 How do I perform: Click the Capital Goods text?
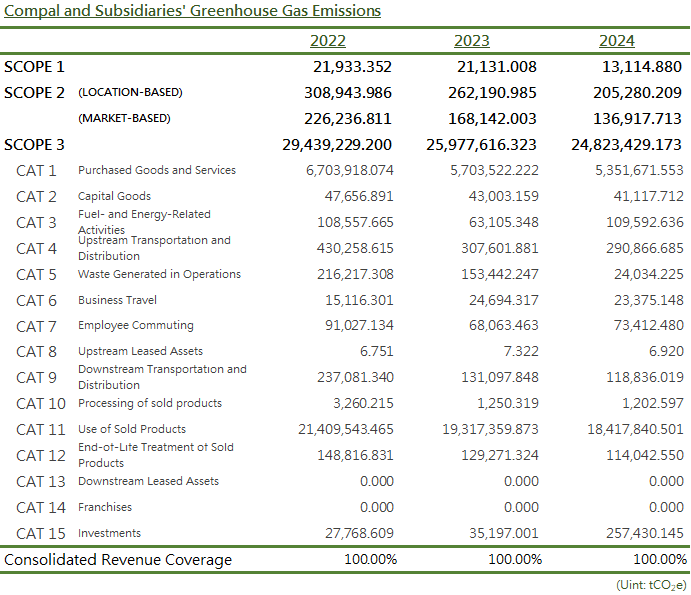pyautogui.click(x=115, y=196)
